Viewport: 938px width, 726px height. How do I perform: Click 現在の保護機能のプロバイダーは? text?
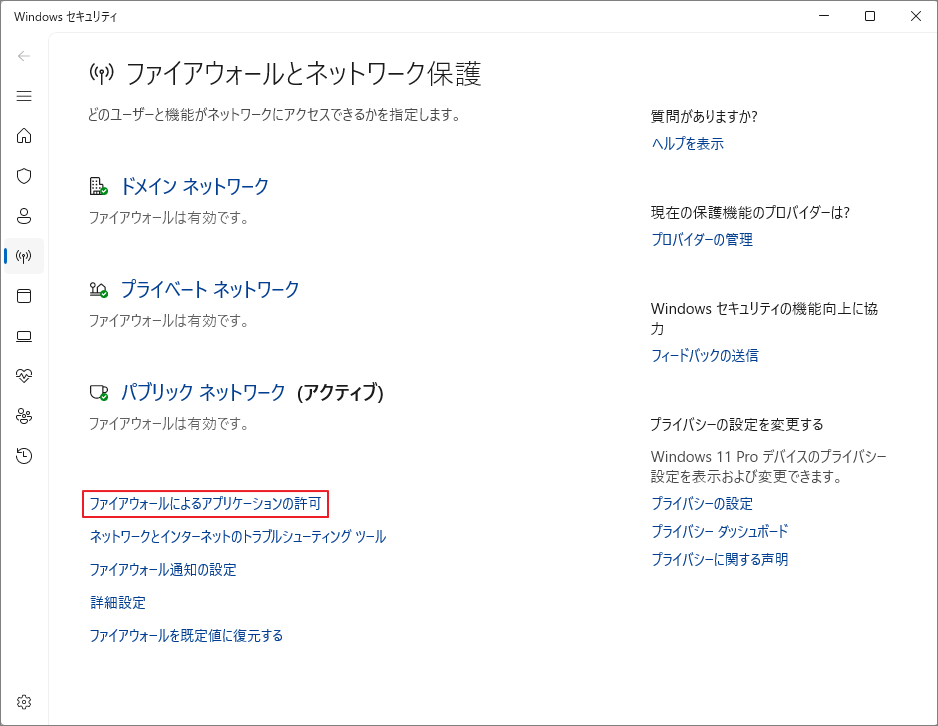tap(750, 212)
